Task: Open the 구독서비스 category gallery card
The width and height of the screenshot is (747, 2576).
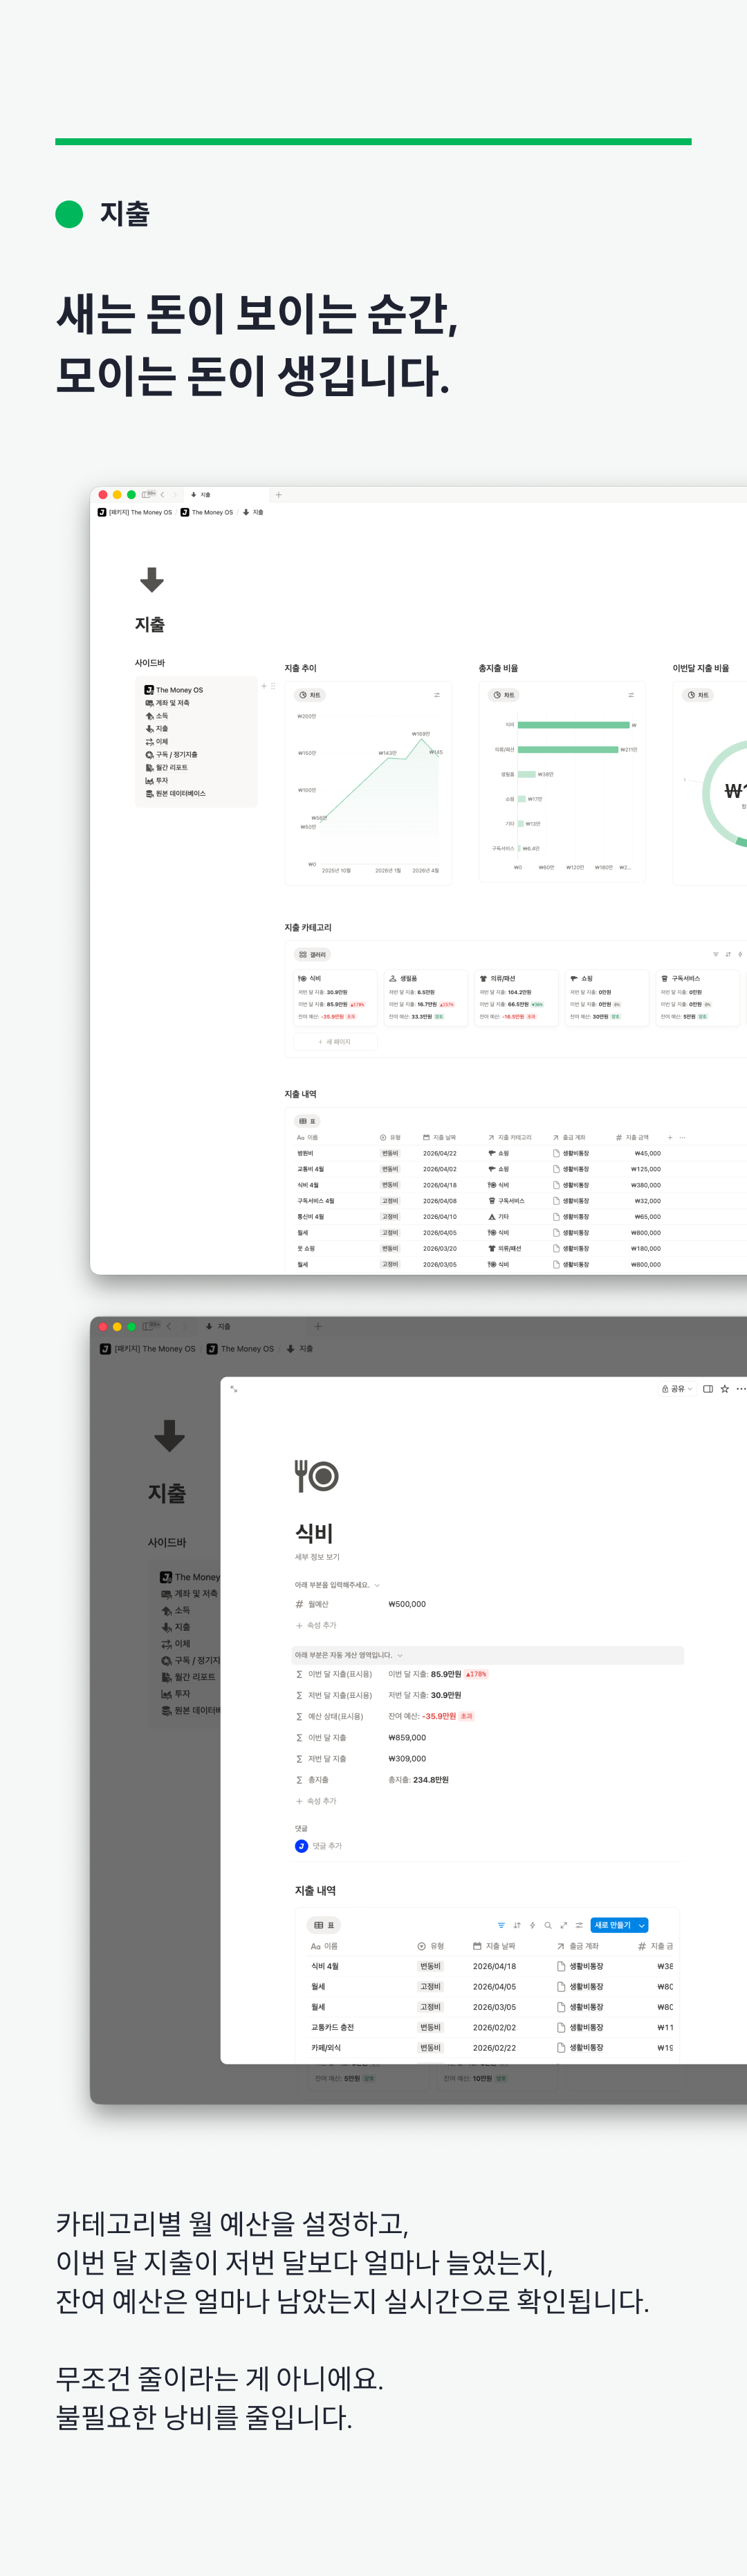Action: [x=697, y=998]
